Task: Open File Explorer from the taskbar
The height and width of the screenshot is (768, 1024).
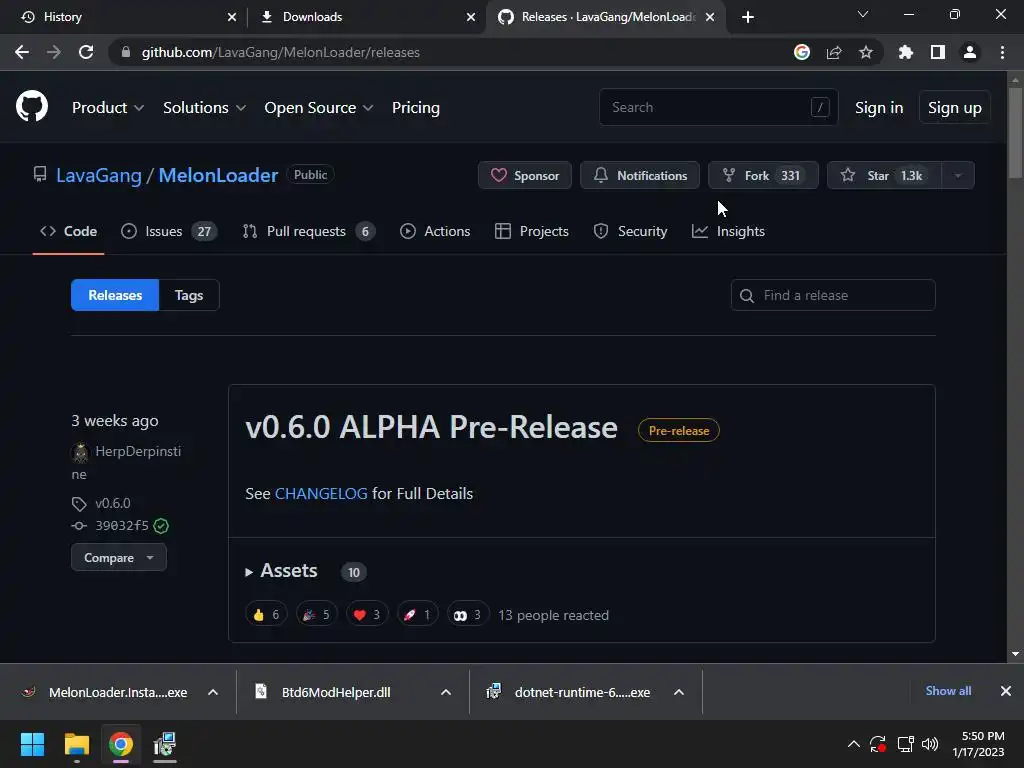Action: [x=76, y=744]
